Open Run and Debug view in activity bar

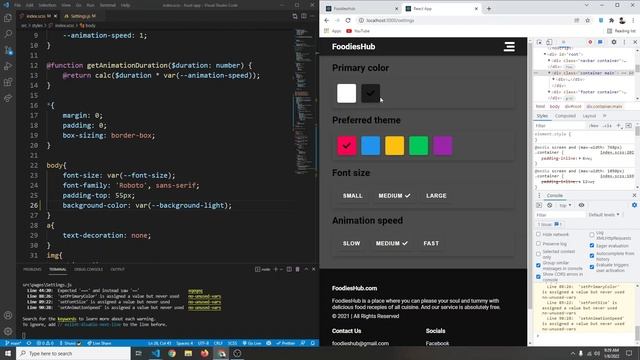click(x=8, y=66)
